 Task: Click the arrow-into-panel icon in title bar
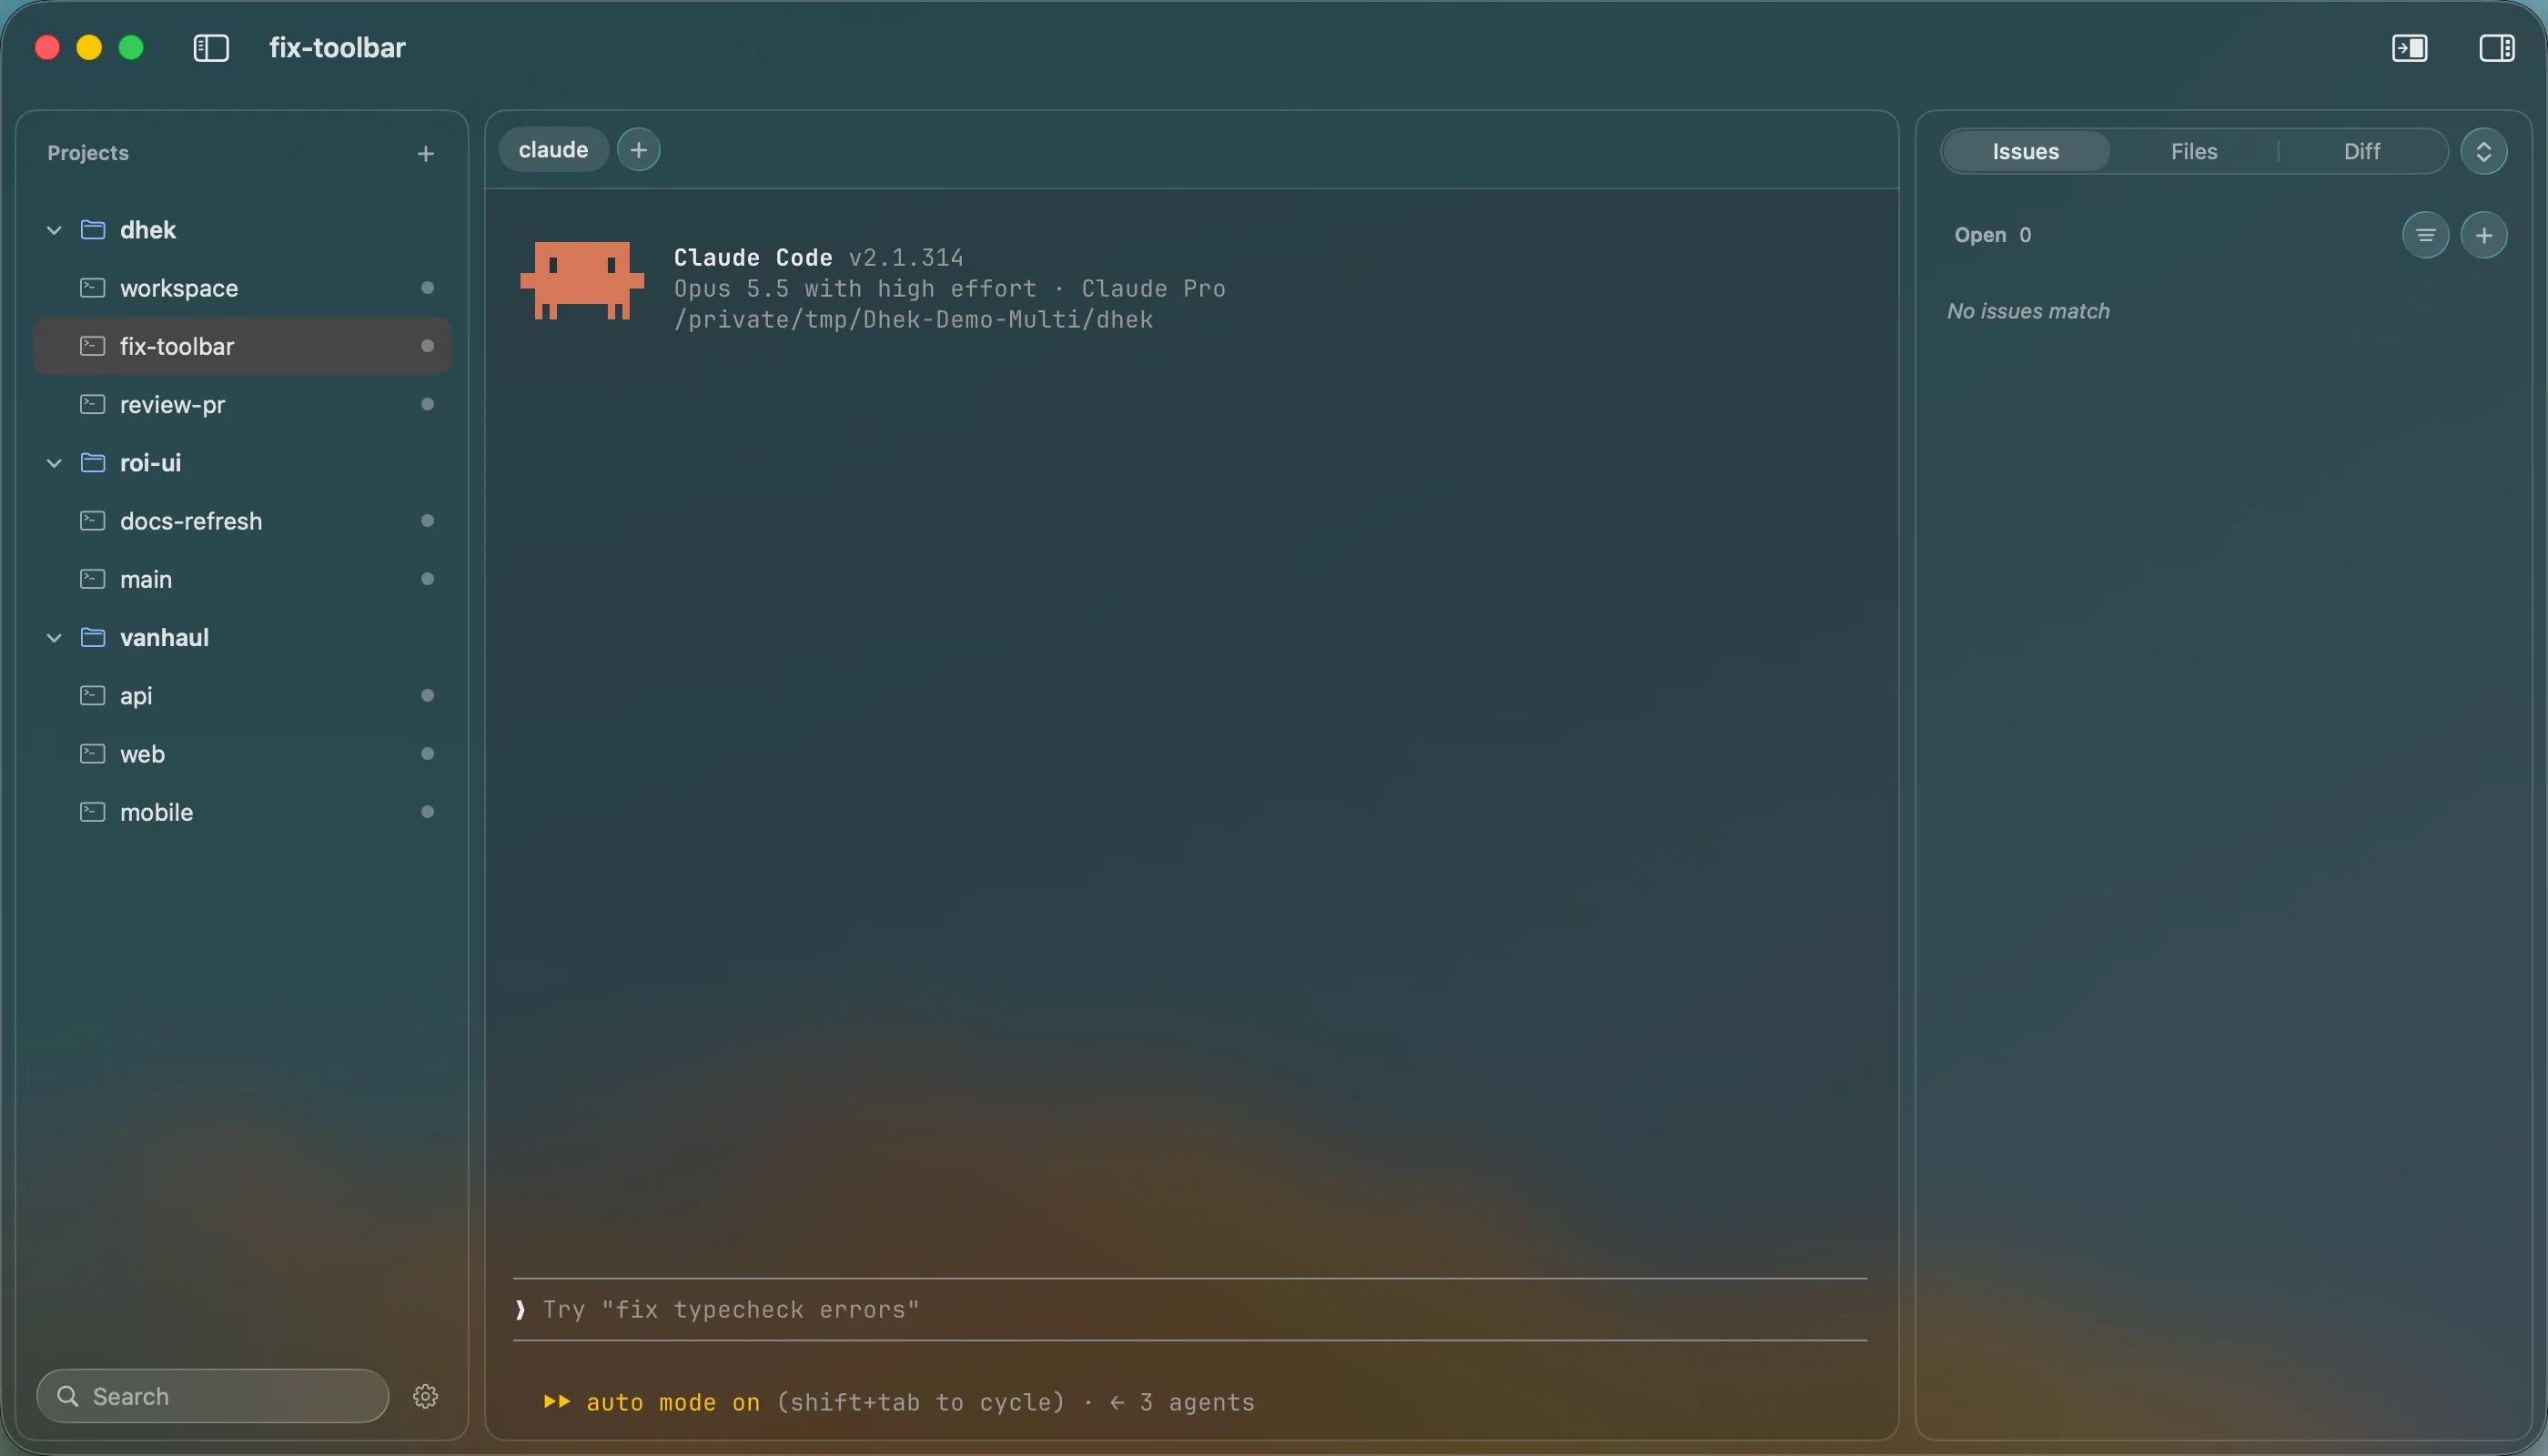point(2409,48)
